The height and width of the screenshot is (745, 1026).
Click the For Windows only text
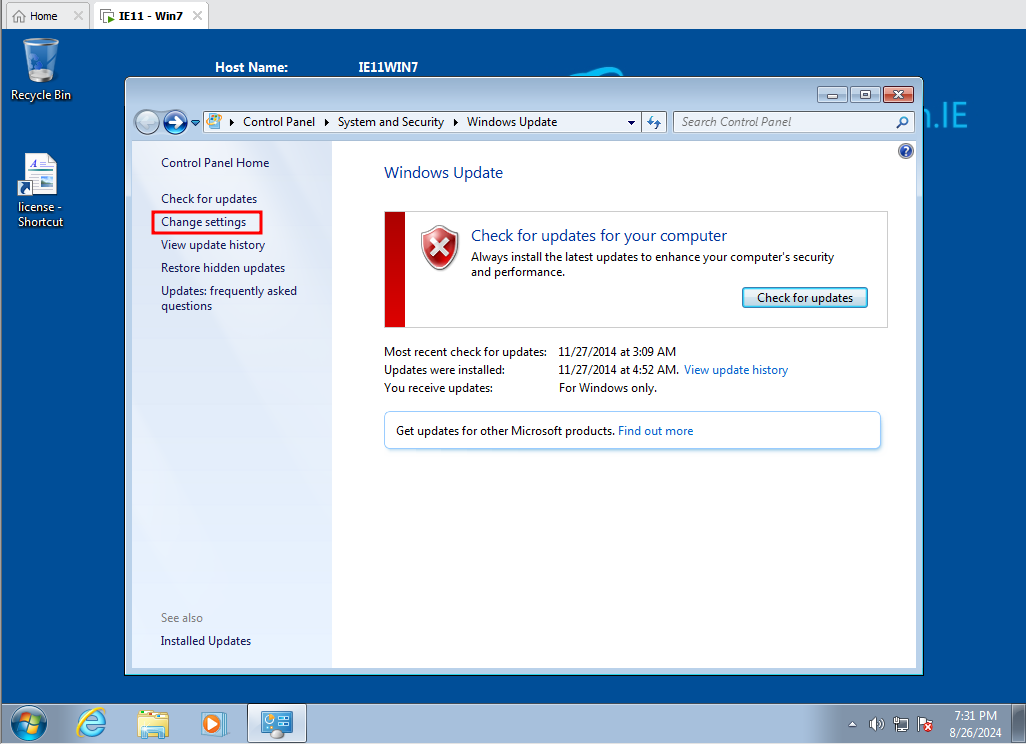pyautogui.click(x=607, y=388)
